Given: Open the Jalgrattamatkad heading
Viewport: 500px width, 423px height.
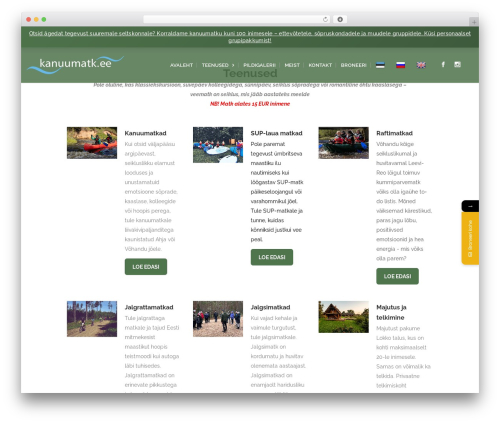Looking at the screenshot, I should pos(149,307).
